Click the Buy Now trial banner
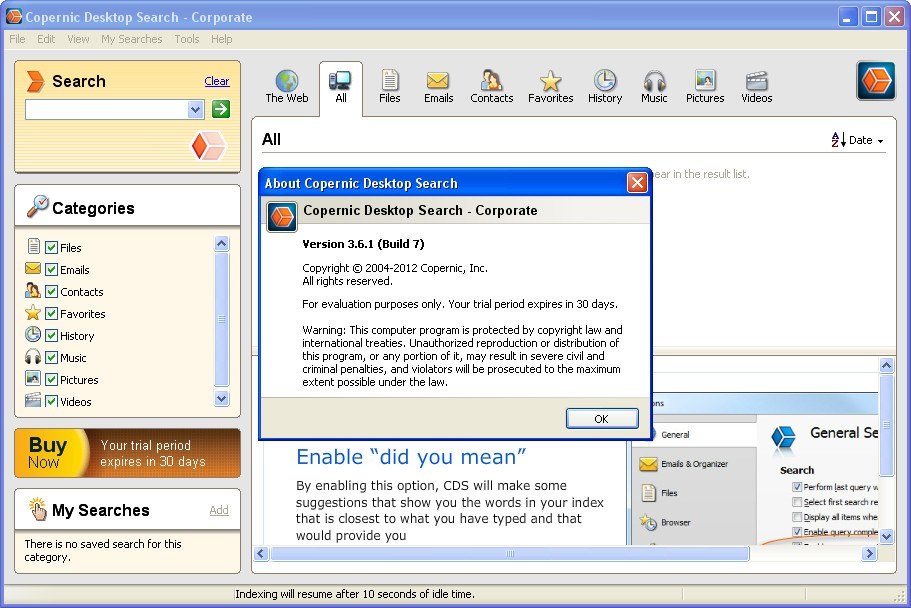The image size is (911, 608). pos(127,452)
